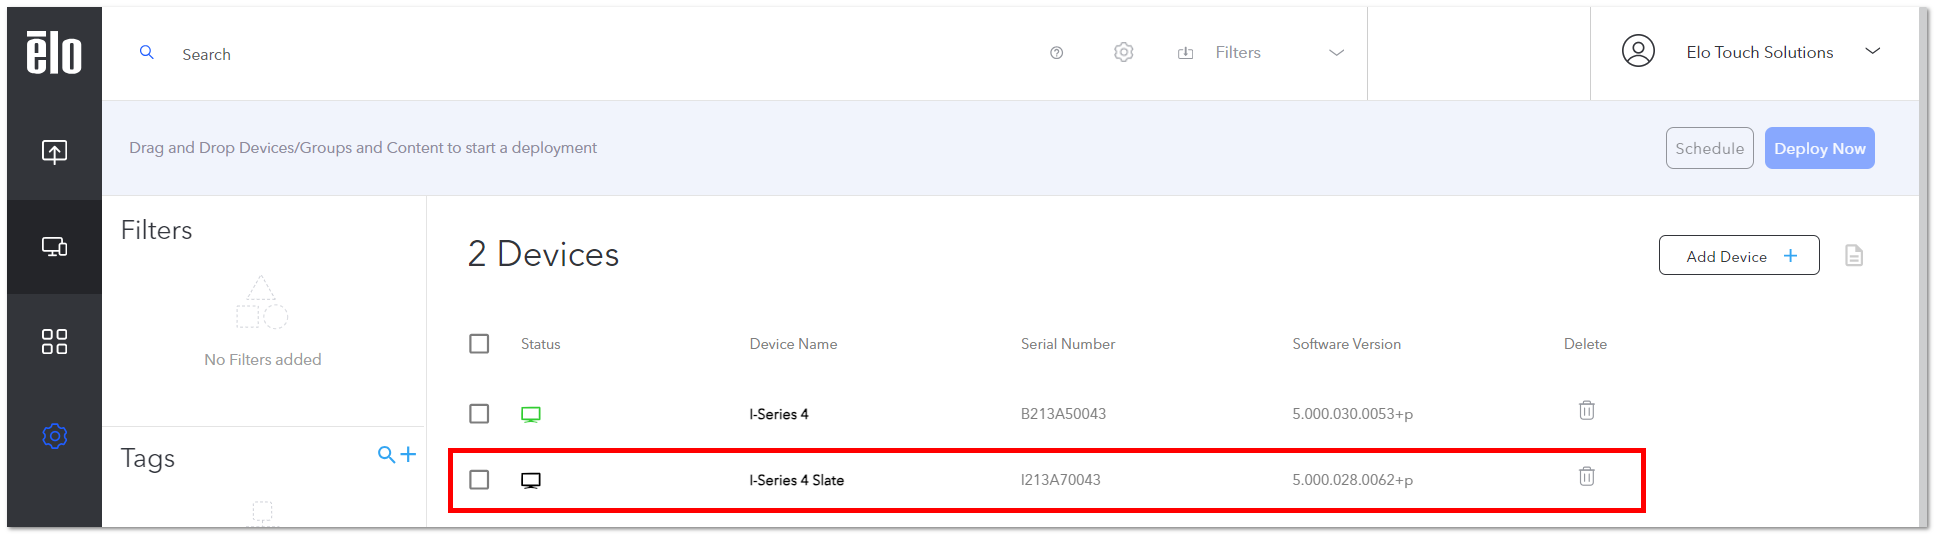Click the Elo Touch Solutions account name
1934x534 pixels.
(x=1759, y=52)
